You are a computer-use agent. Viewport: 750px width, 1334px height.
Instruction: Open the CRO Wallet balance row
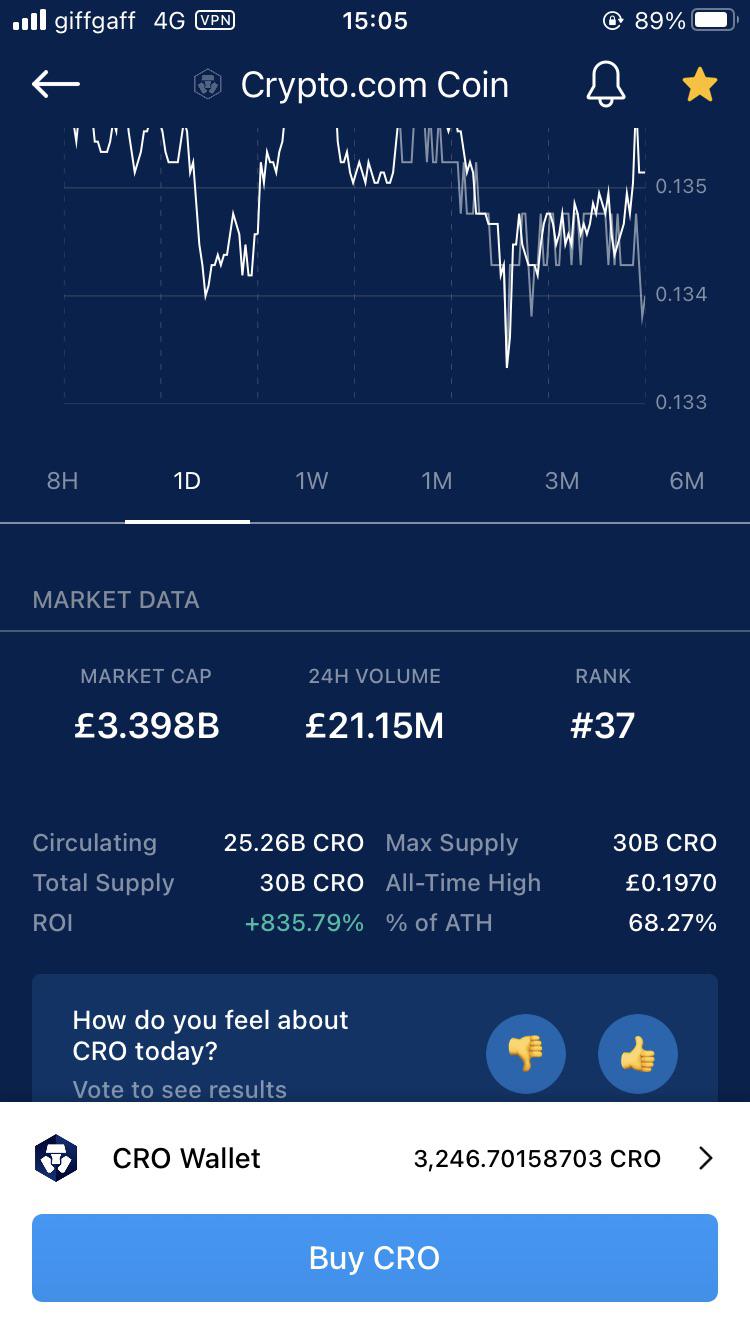[x=375, y=1158]
